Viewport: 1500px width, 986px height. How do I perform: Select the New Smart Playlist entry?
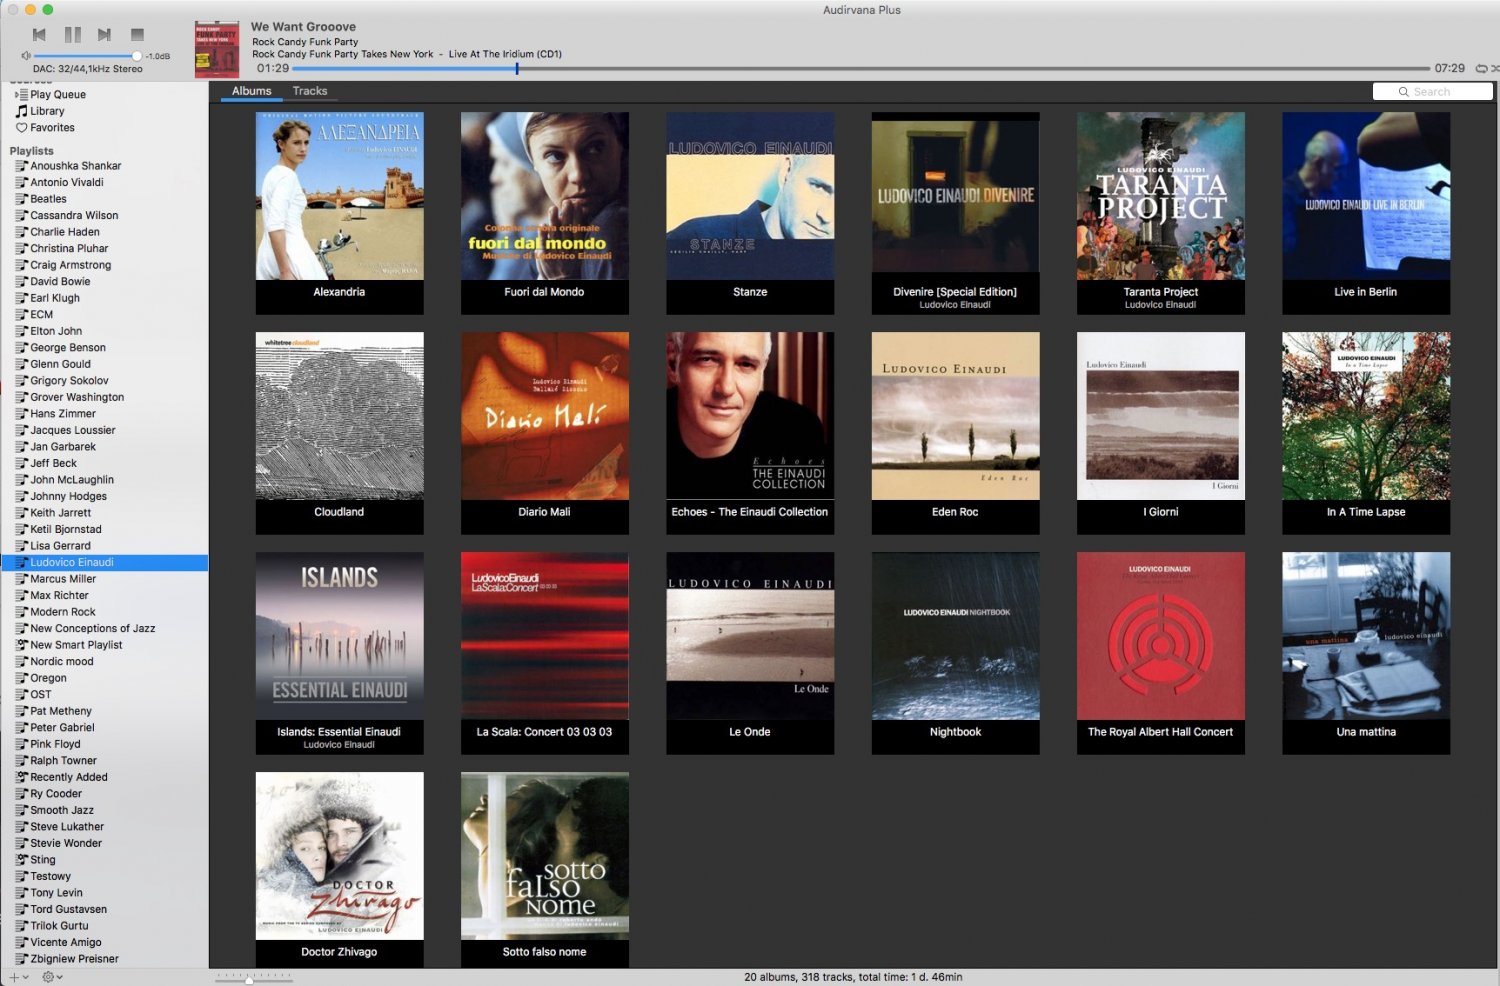104,645
